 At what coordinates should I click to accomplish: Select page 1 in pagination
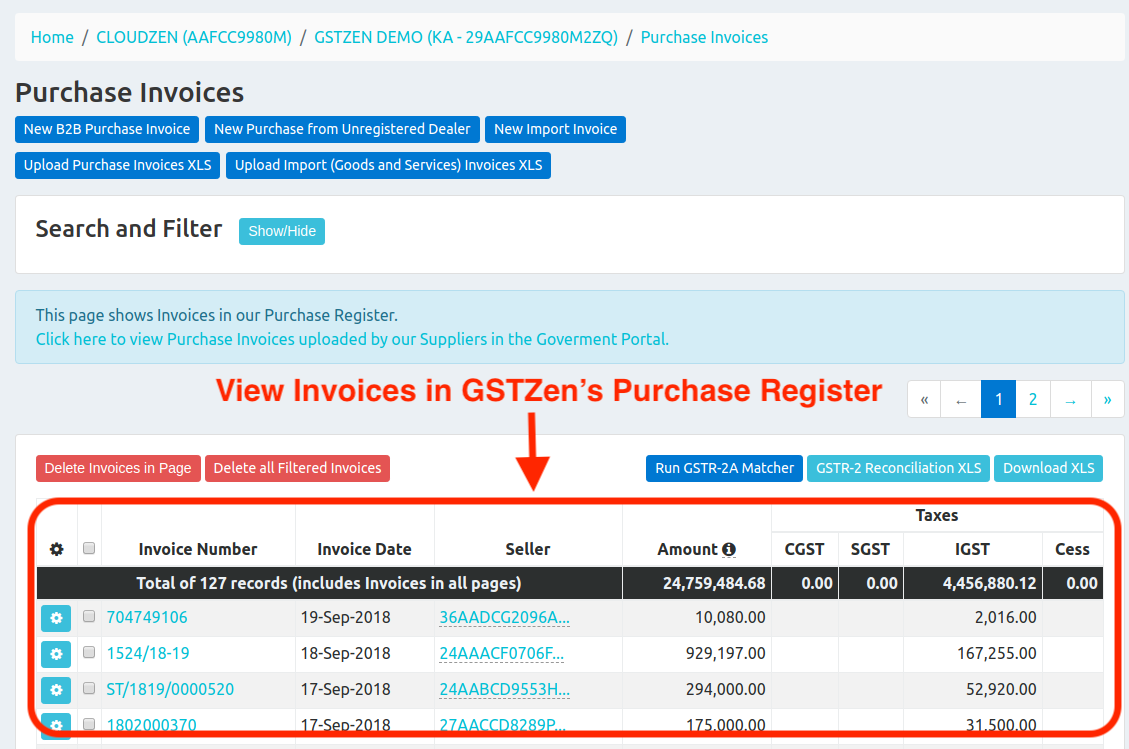point(999,400)
